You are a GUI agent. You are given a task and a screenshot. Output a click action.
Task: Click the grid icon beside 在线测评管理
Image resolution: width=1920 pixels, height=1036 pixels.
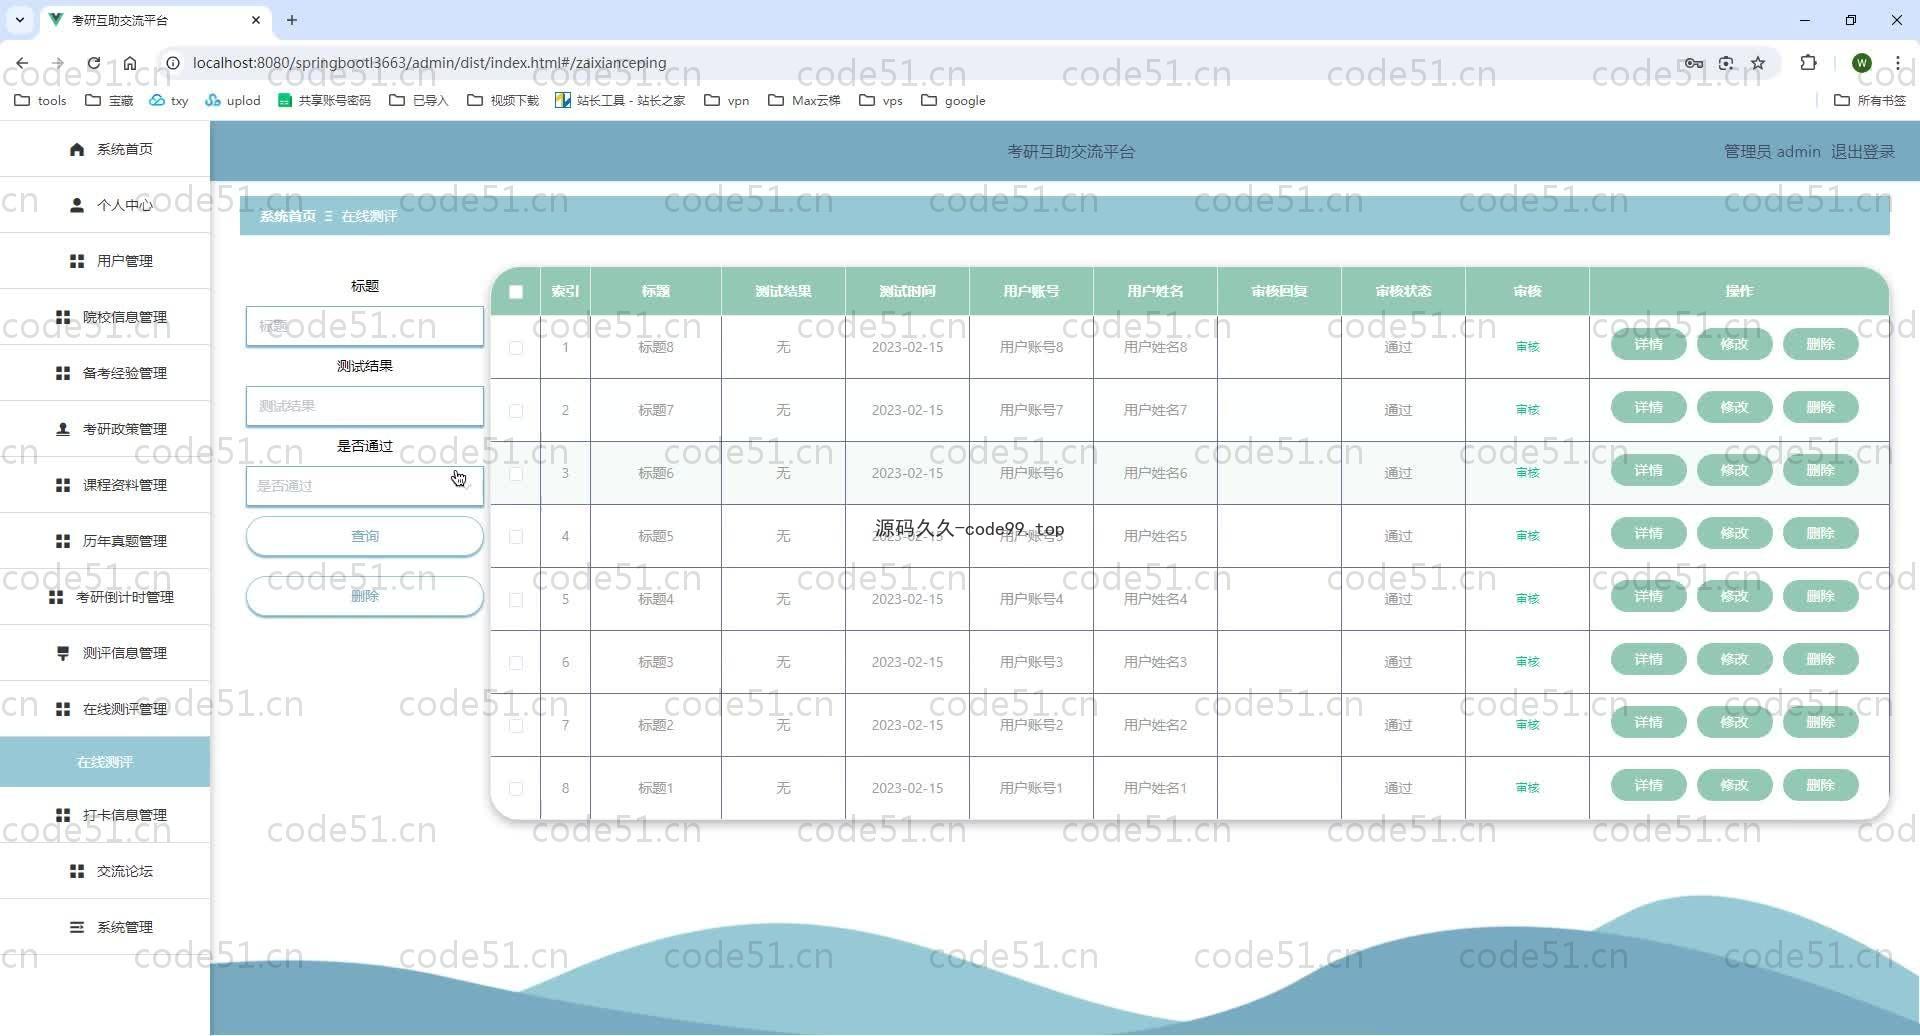63,709
